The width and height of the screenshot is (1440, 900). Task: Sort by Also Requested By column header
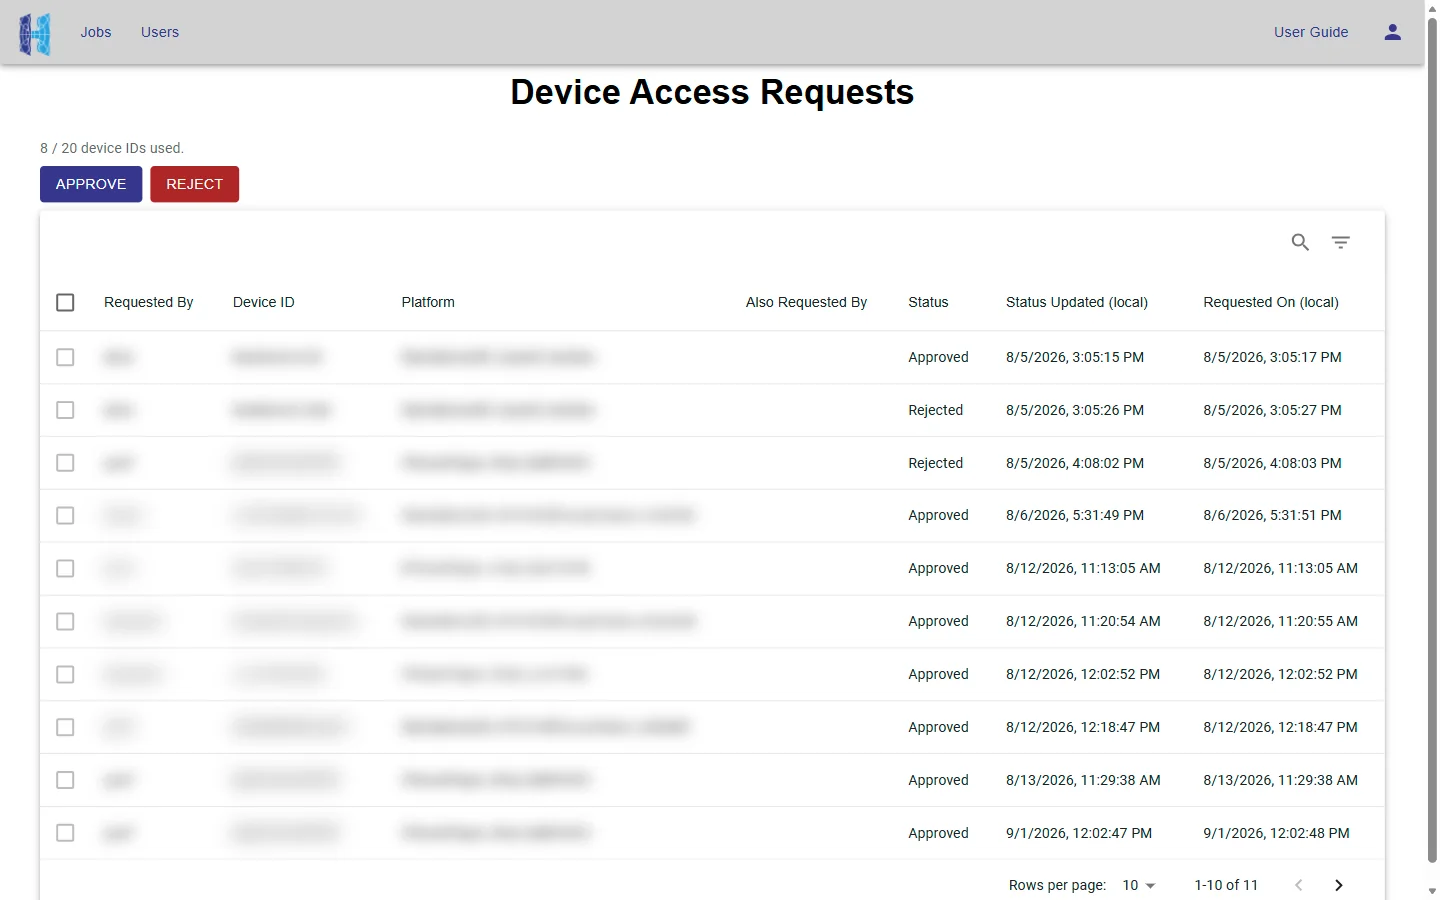pos(806,302)
